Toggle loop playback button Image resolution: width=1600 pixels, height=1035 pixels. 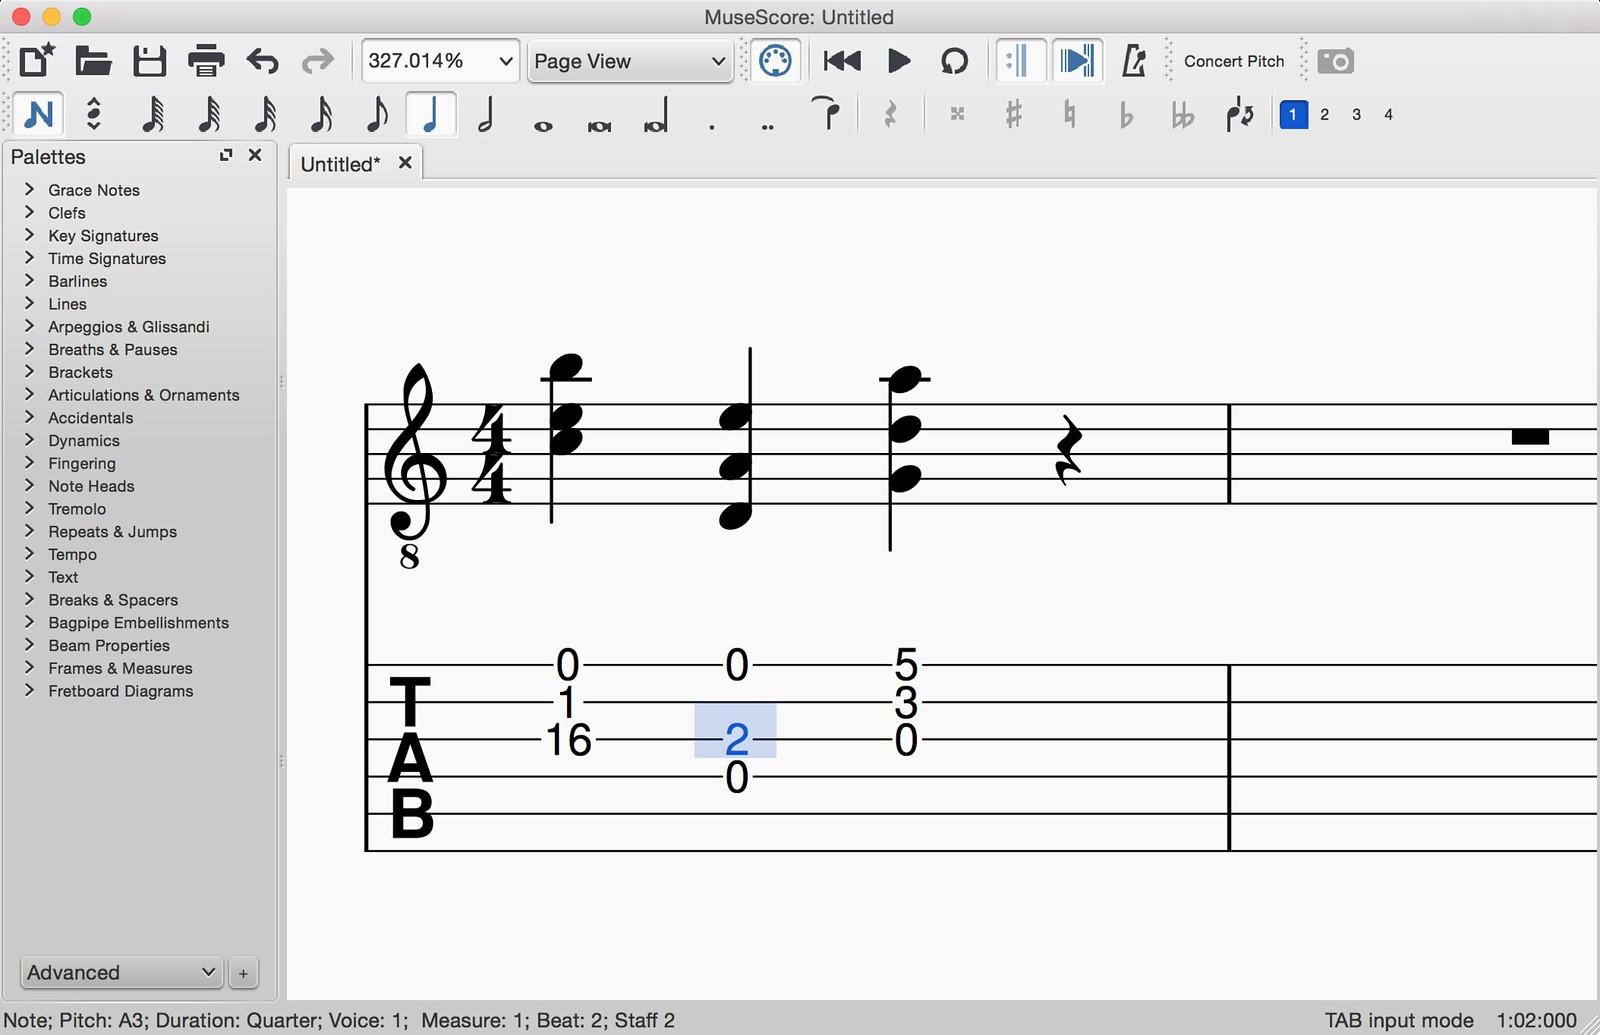(954, 61)
